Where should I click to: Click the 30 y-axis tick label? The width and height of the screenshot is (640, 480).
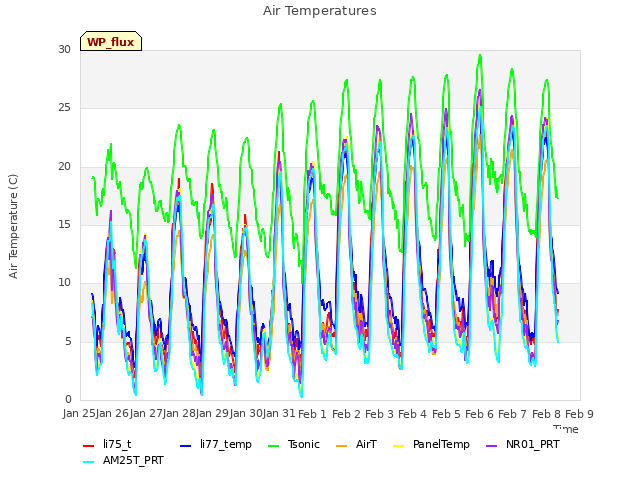(x=64, y=49)
